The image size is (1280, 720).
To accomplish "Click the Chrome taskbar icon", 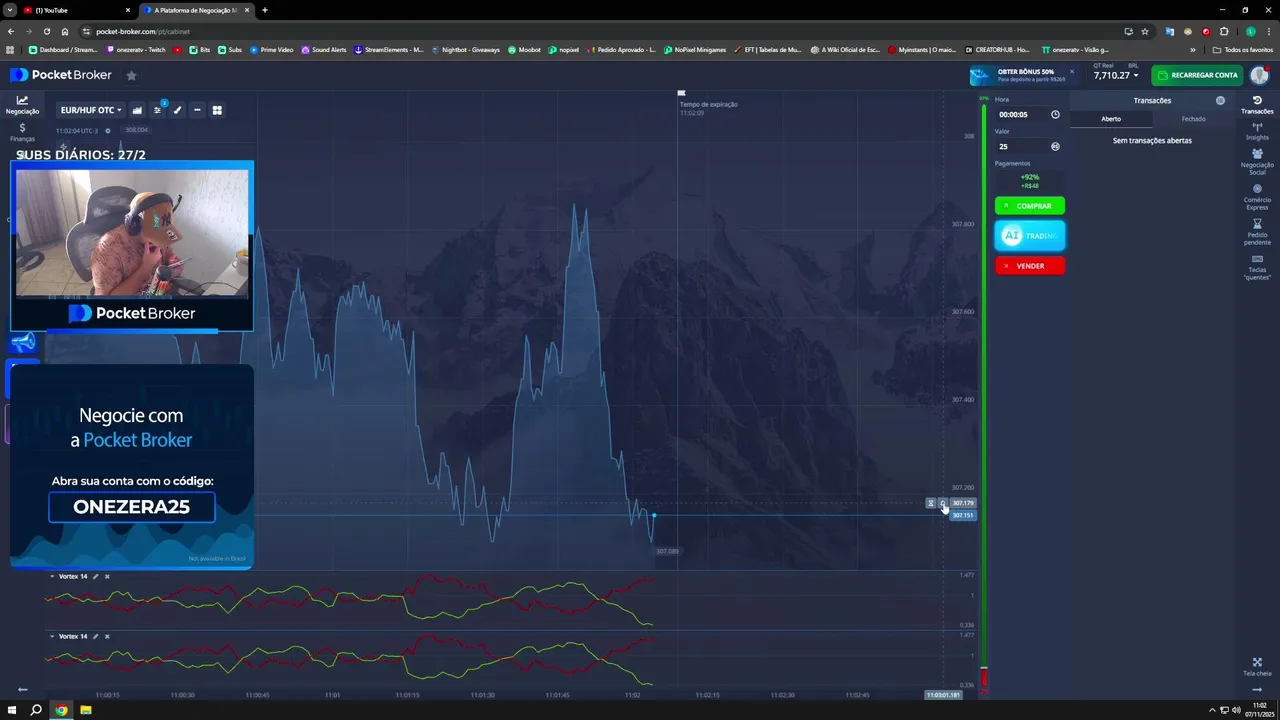I will tap(61, 710).
